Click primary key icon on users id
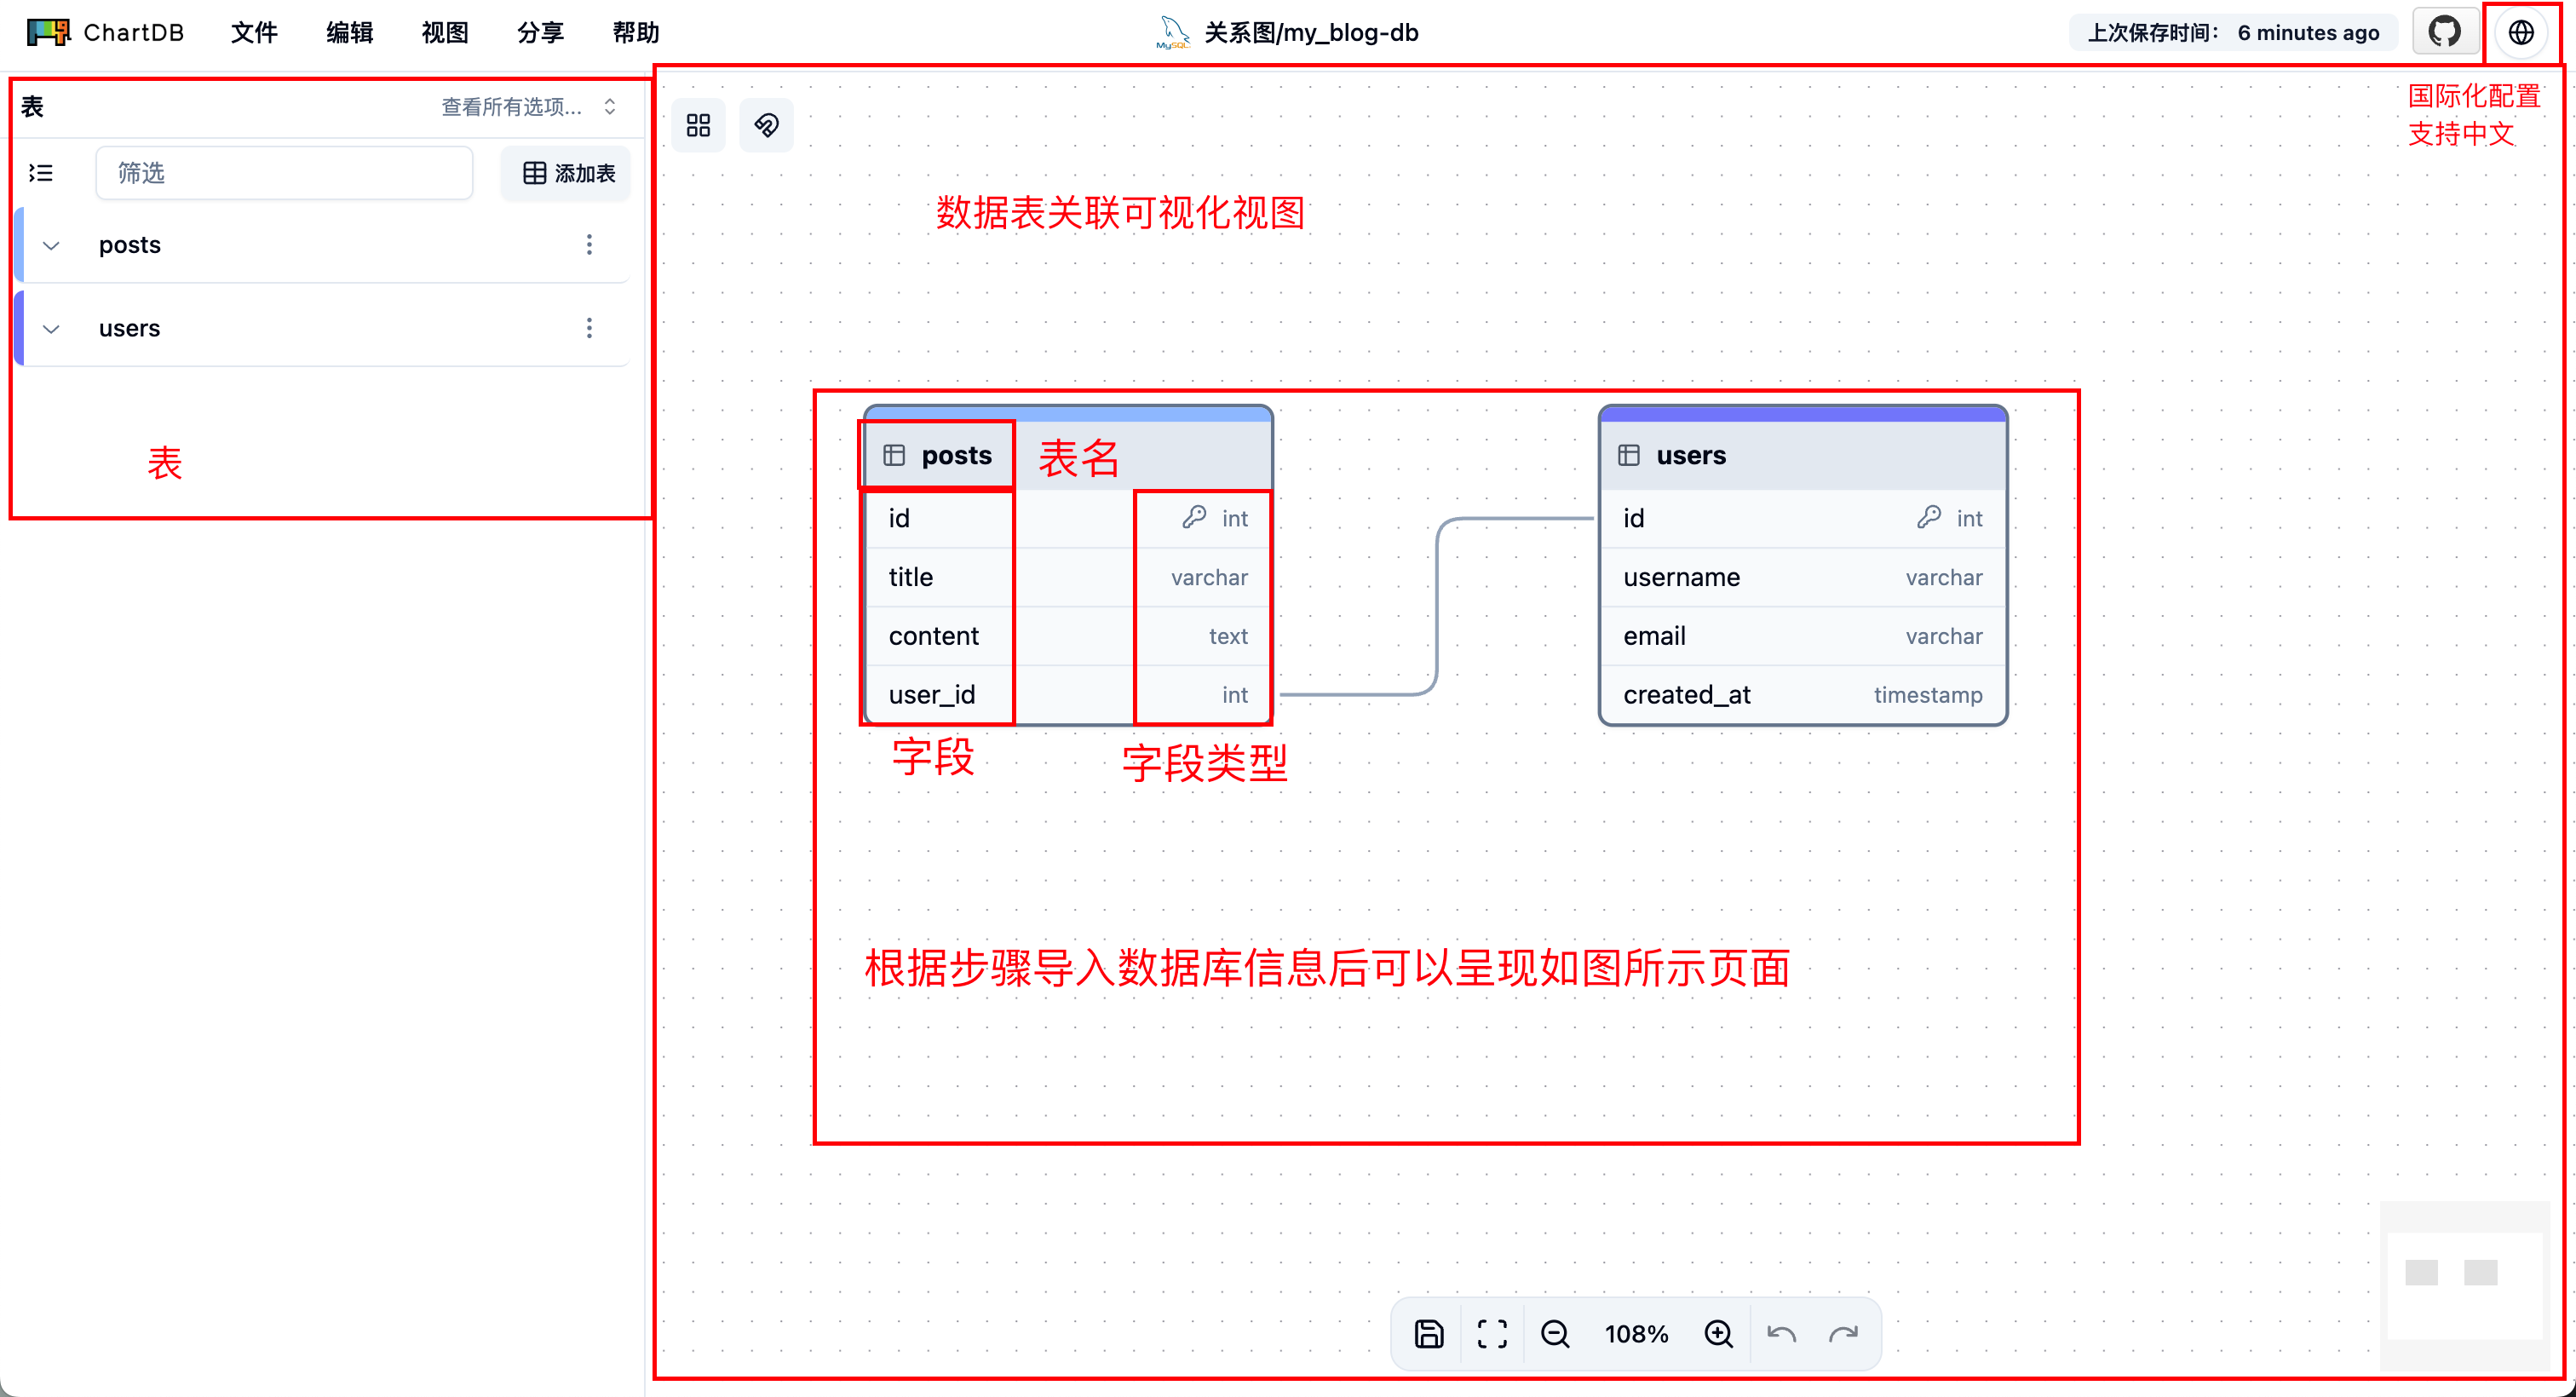 tap(1929, 517)
